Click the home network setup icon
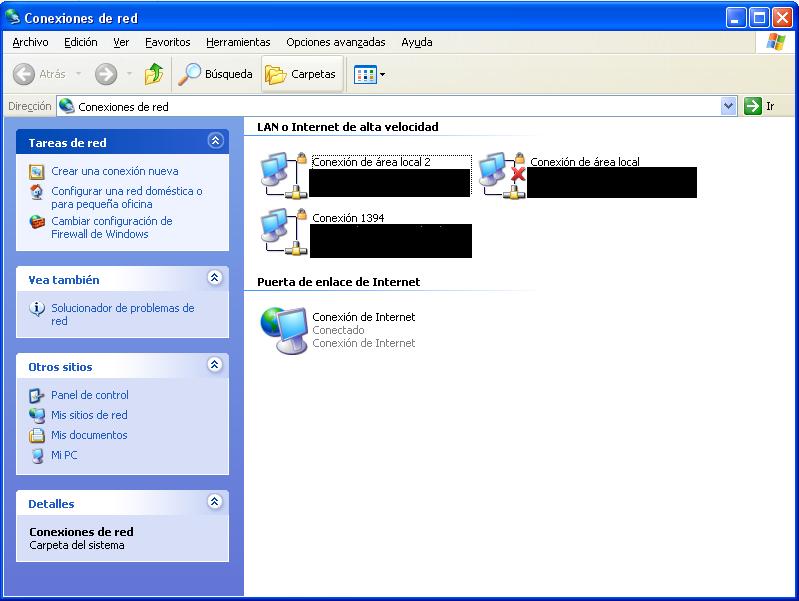The image size is (799, 601). tap(37, 192)
